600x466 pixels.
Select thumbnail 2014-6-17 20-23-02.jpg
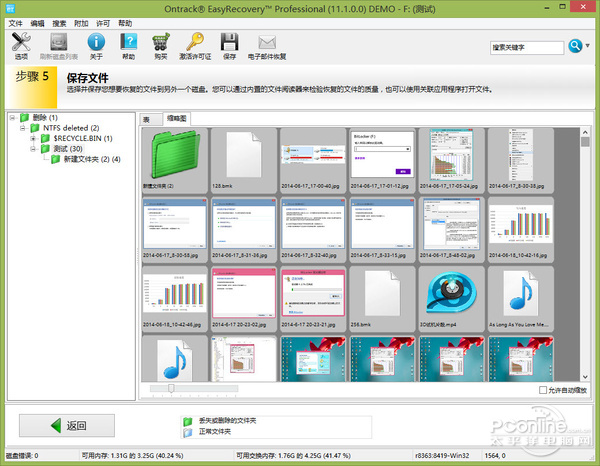pos(244,298)
